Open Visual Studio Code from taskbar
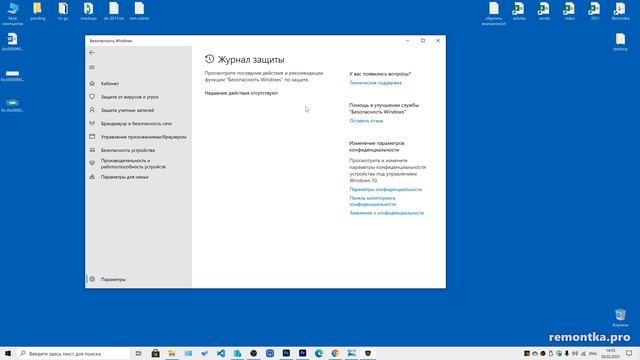 tap(221, 353)
